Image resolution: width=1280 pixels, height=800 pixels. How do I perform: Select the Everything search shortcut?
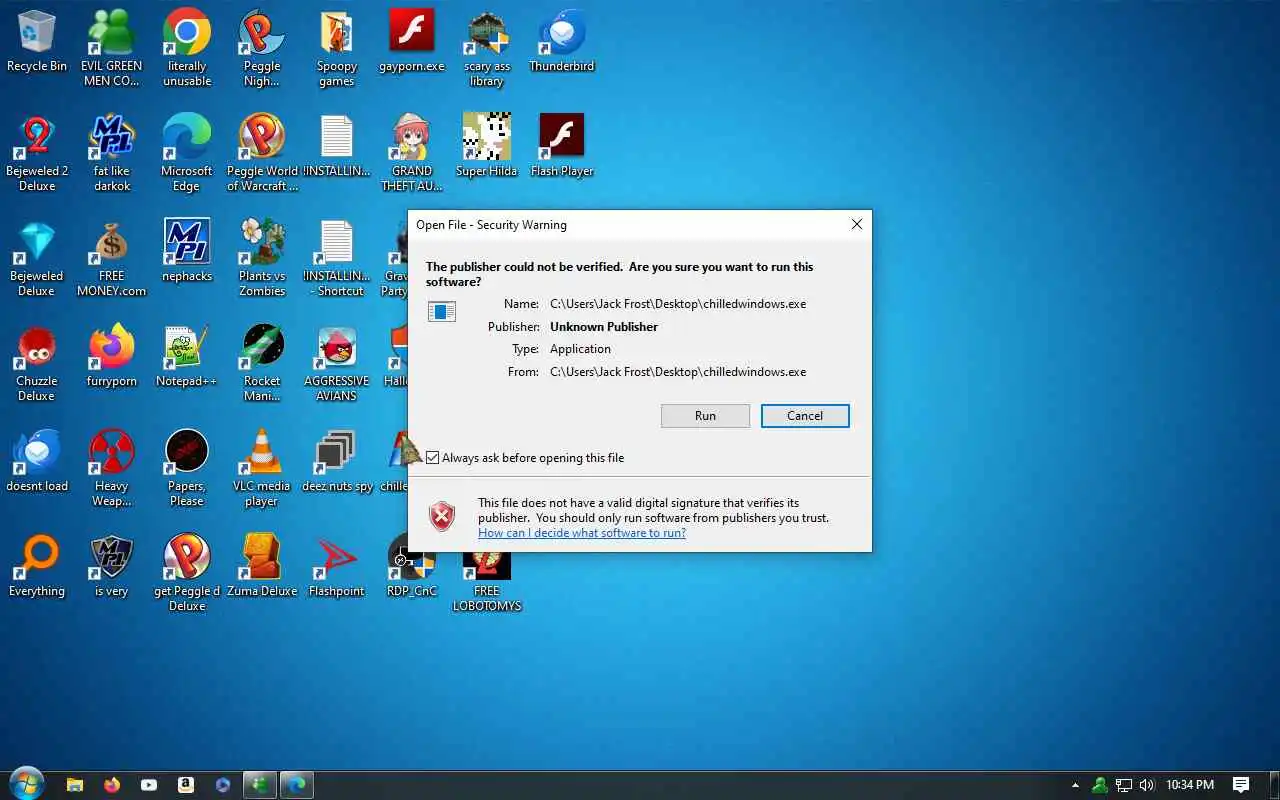pyautogui.click(x=37, y=567)
